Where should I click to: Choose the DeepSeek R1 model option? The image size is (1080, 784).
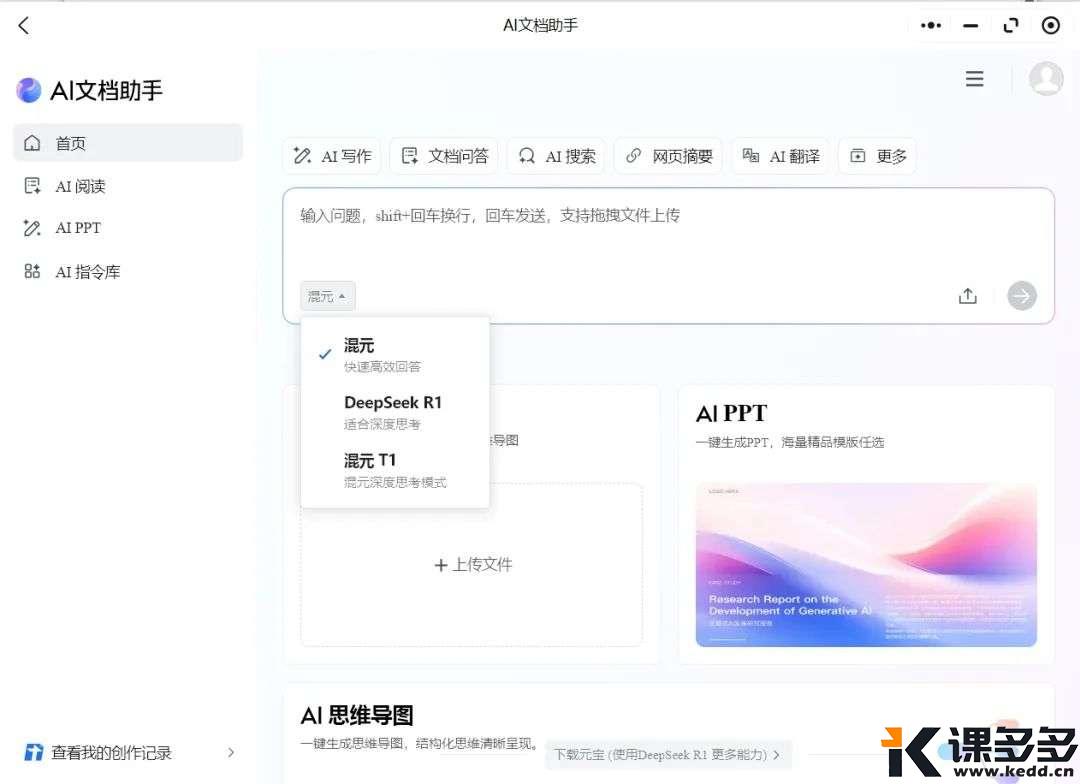[395, 412]
